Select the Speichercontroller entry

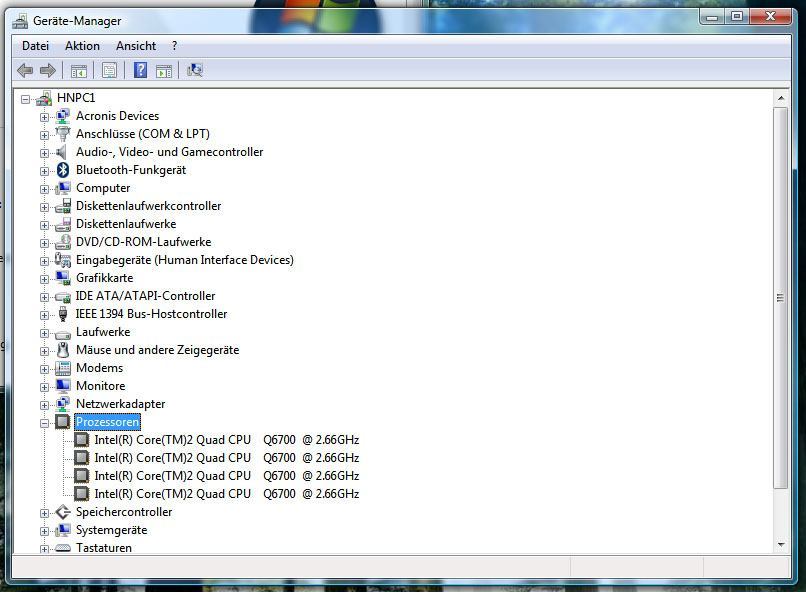click(x=124, y=512)
